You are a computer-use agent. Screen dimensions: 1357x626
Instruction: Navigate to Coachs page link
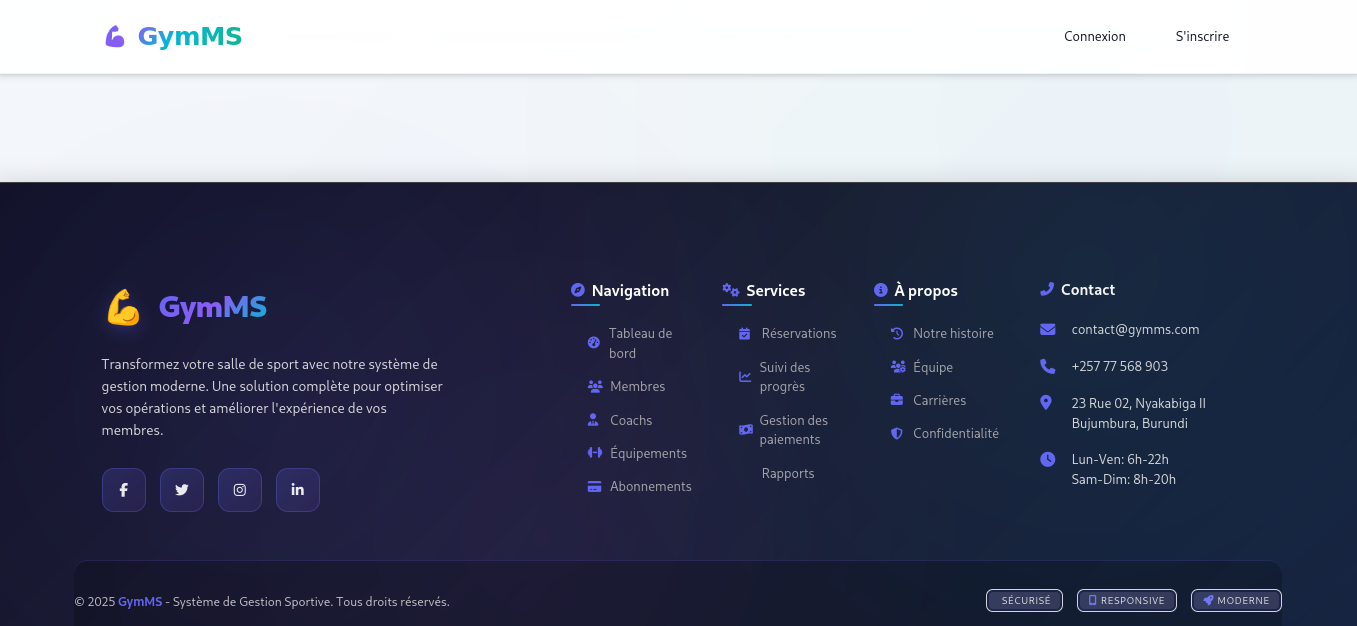[631, 420]
